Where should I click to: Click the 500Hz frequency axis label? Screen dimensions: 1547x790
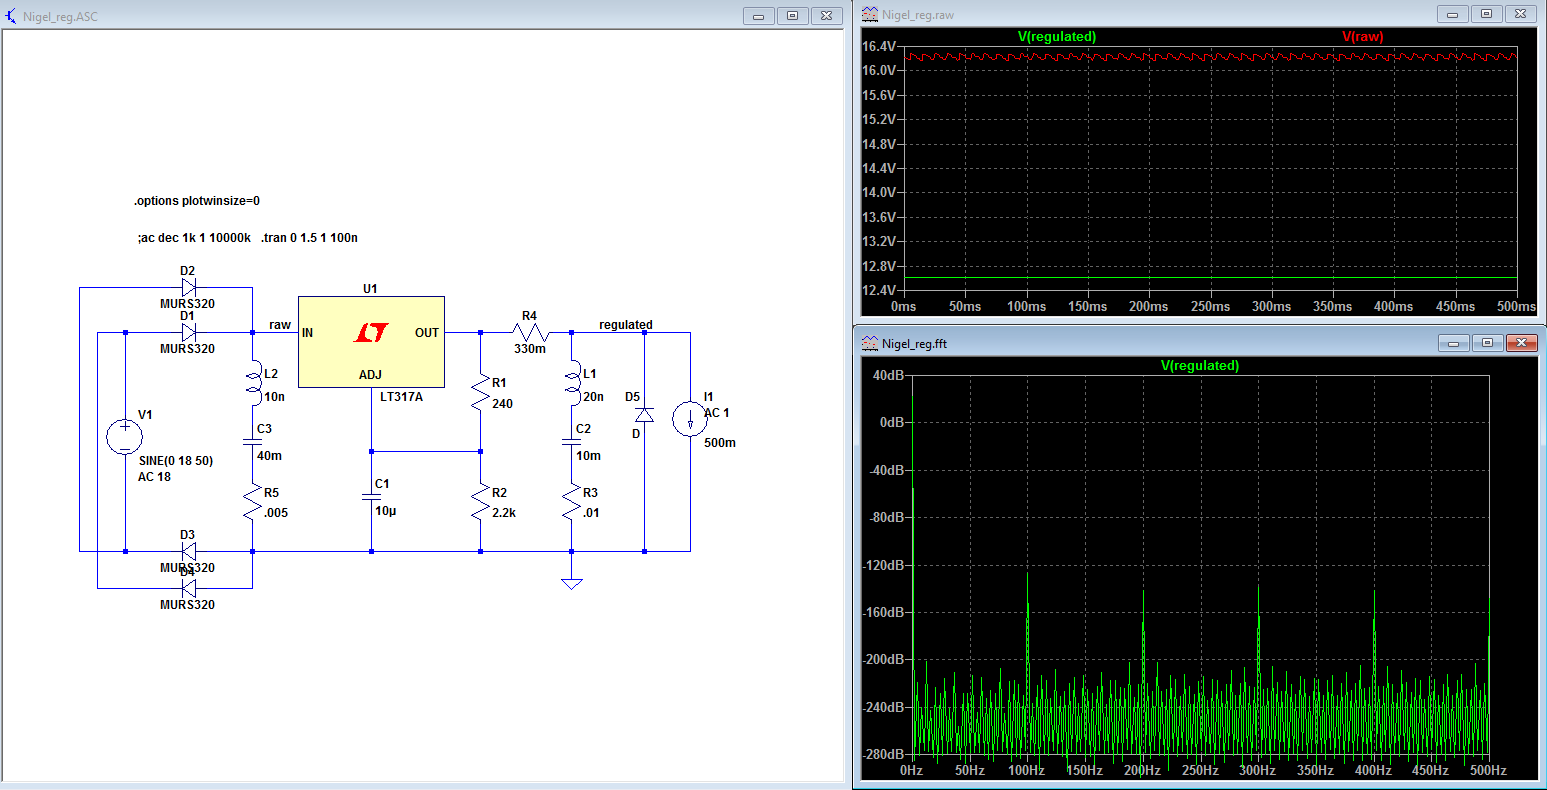tap(1488, 771)
